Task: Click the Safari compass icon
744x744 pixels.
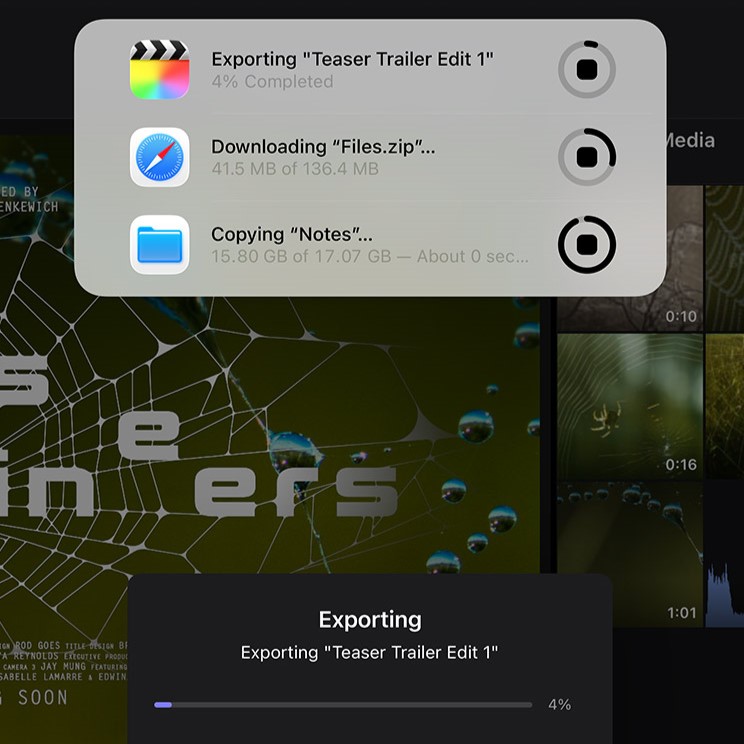Action: tap(160, 157)
